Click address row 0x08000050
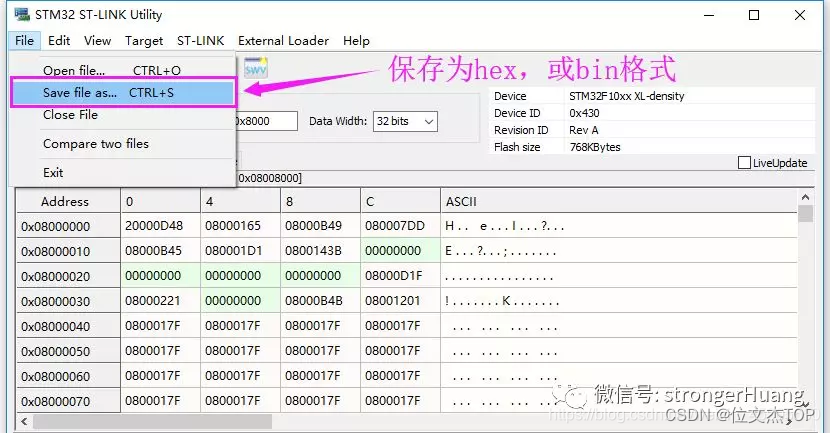 coord(68,350)
